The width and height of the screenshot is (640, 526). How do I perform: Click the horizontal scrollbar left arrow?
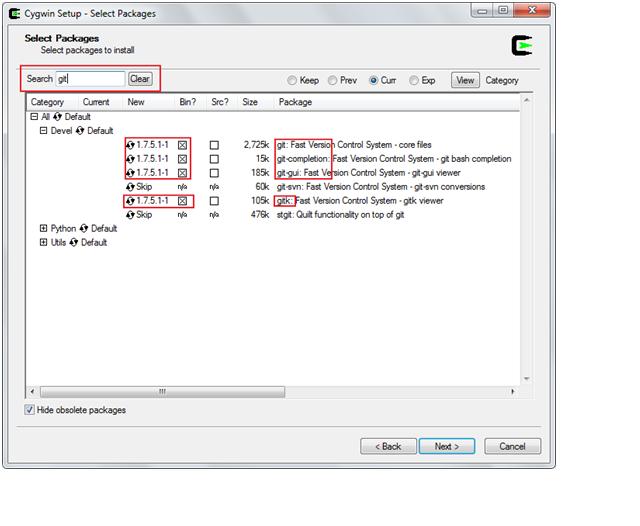click(33, 392)
